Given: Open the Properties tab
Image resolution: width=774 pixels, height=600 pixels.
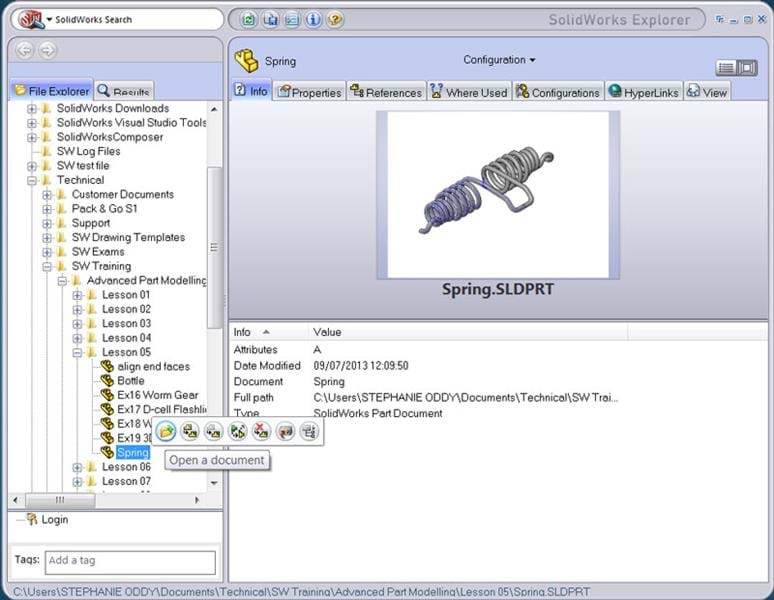Looking at the screenshot, I should [x=310, y=92].
